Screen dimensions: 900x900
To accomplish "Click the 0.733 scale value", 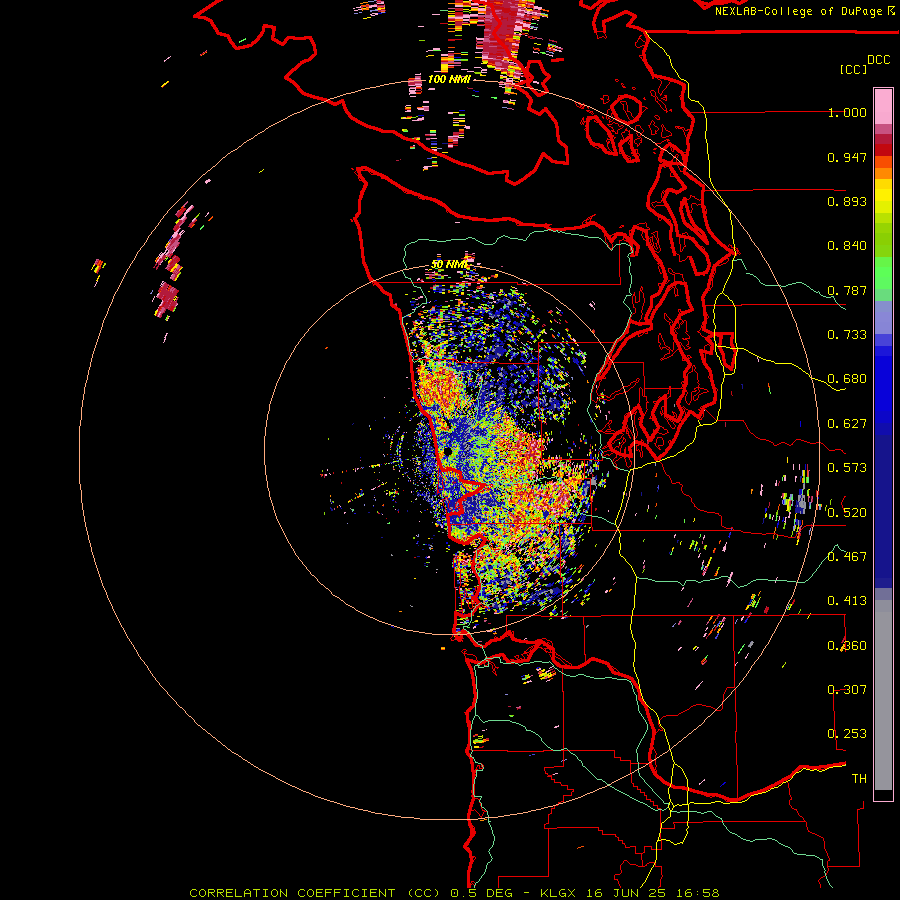I will (x=847, y=335).
